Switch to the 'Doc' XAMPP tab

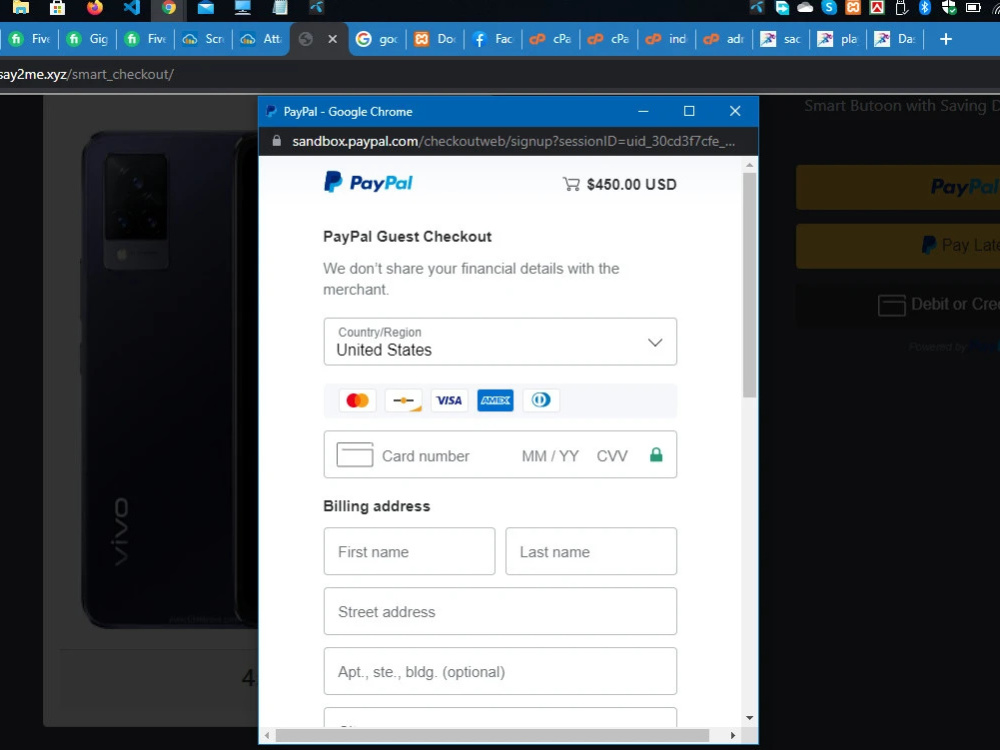(x=435, y=39)
